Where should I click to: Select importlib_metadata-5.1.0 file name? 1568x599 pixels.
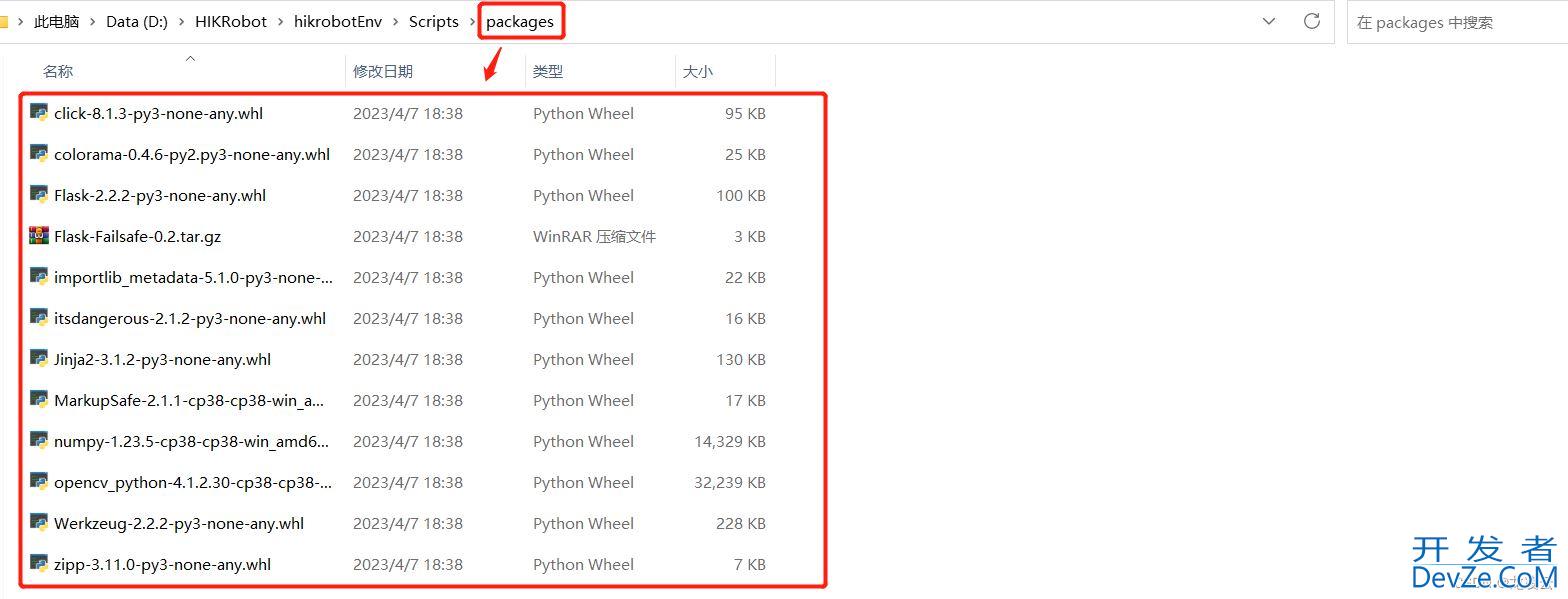(194, 277)
